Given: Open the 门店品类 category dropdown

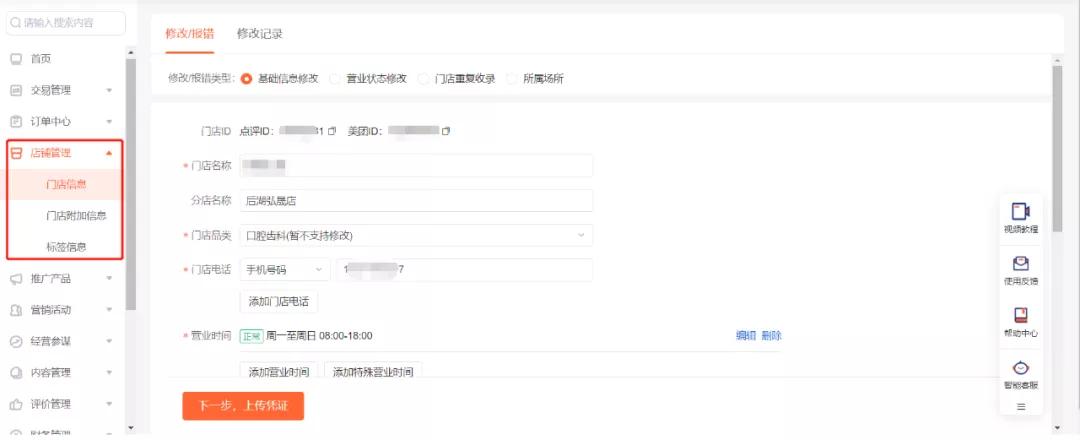Looking at the screenshot, I should point(416,235).
